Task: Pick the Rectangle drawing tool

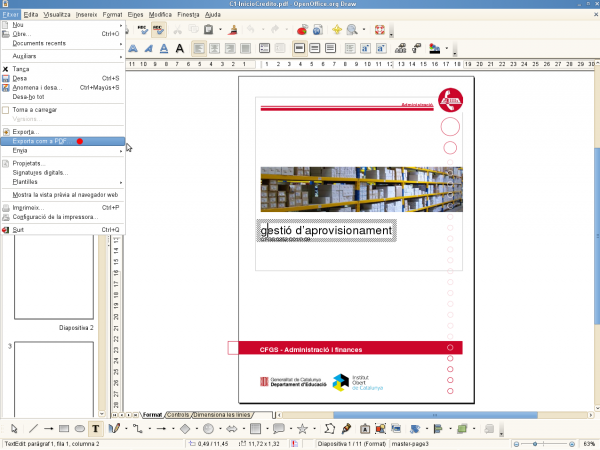Action: [63, 429]
